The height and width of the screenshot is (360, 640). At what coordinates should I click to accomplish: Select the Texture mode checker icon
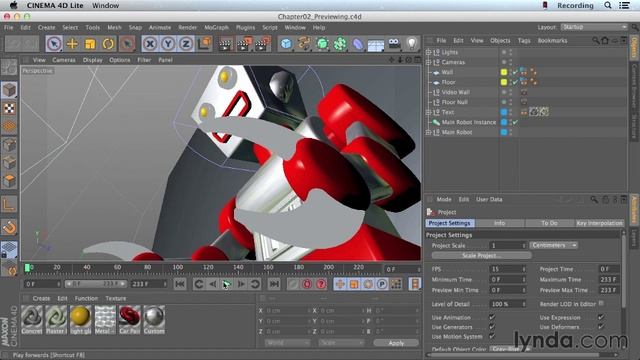coord(9,108)
